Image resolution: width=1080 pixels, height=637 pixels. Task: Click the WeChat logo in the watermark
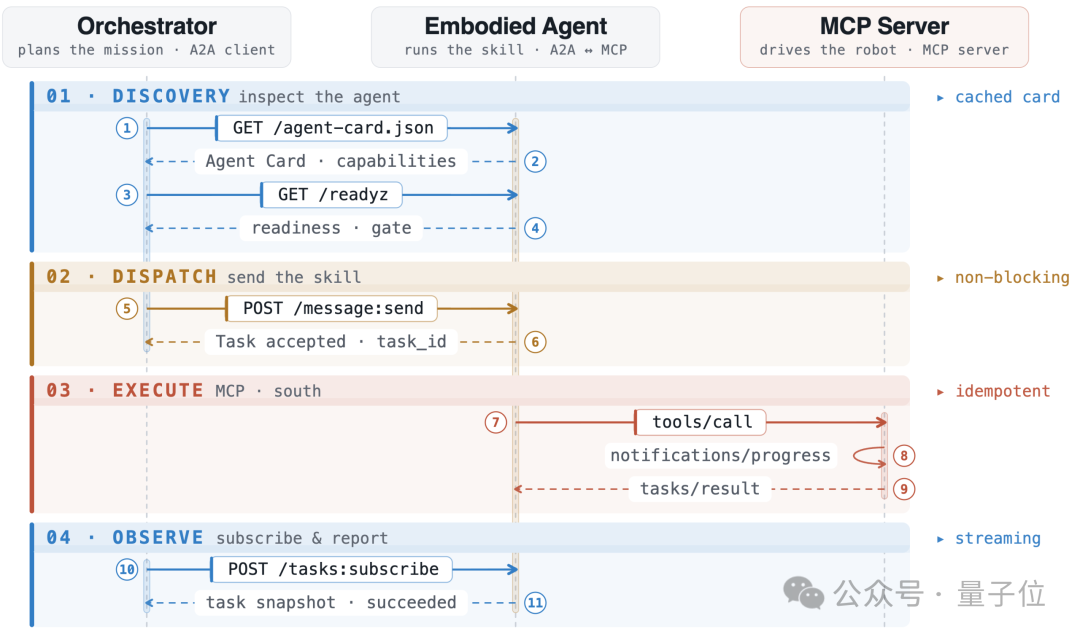804,594
